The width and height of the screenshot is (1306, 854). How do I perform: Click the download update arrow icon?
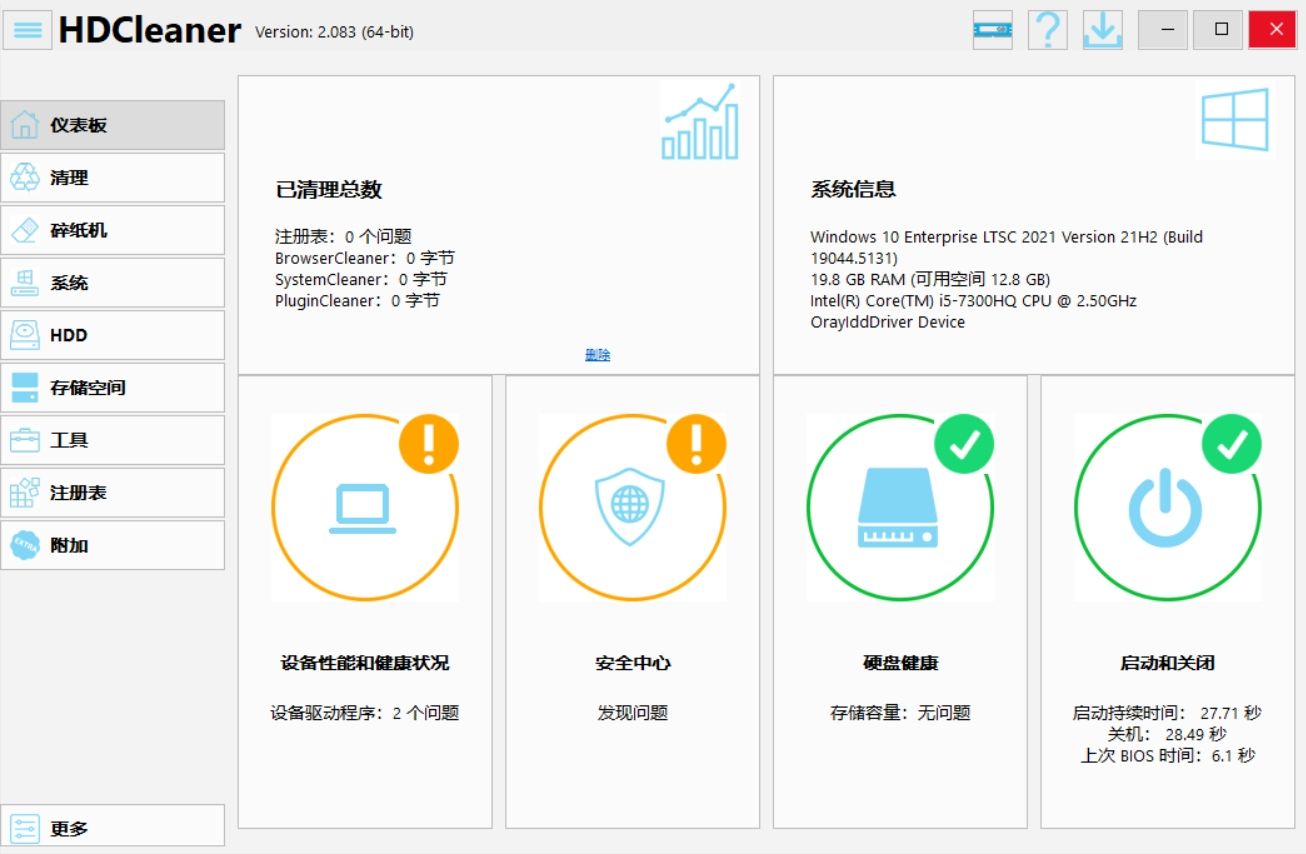1102,30
